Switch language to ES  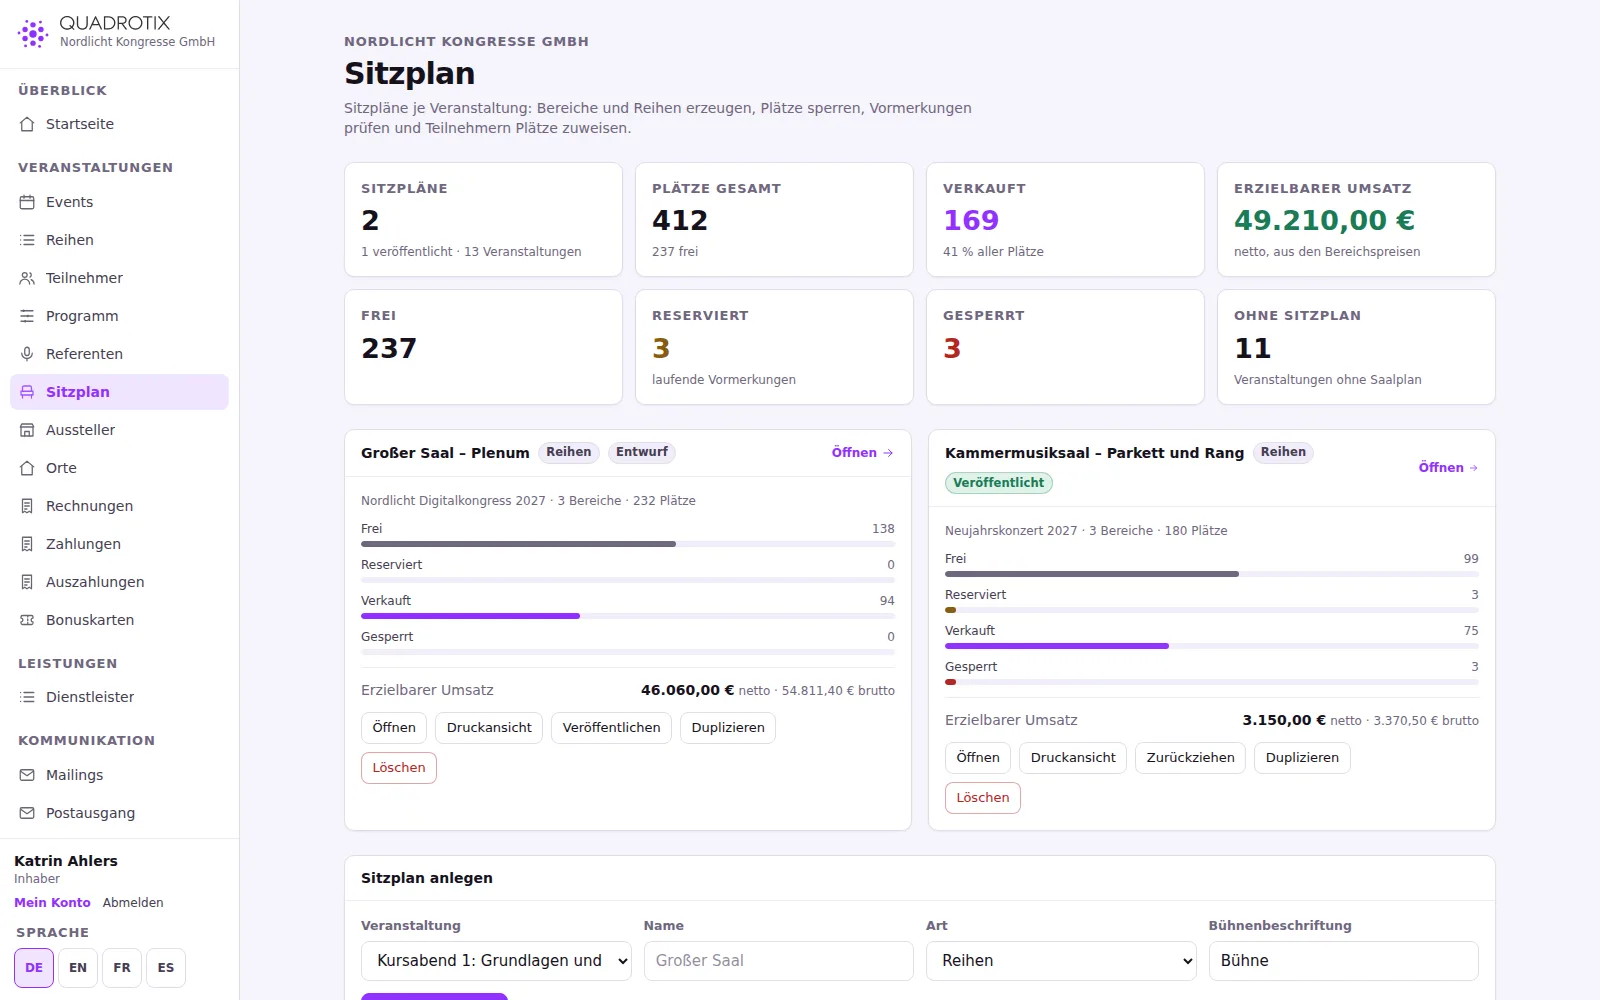pos(166,968)
